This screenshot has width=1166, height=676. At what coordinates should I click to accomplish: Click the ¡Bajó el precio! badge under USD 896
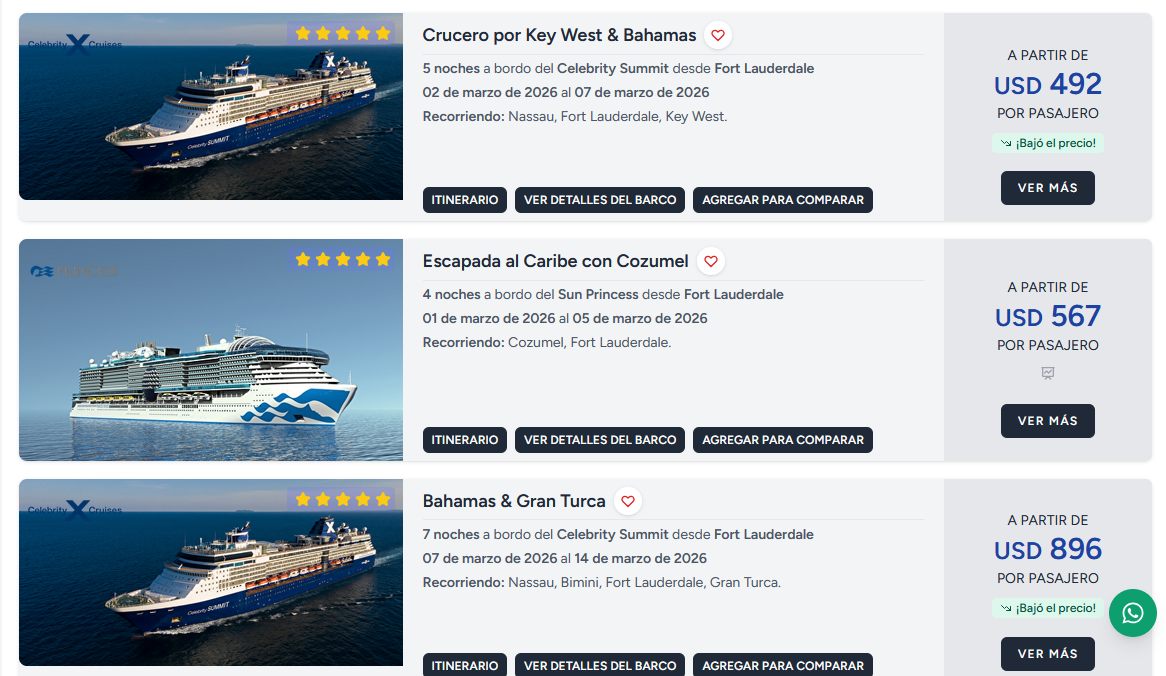[x=1048, y=608]
